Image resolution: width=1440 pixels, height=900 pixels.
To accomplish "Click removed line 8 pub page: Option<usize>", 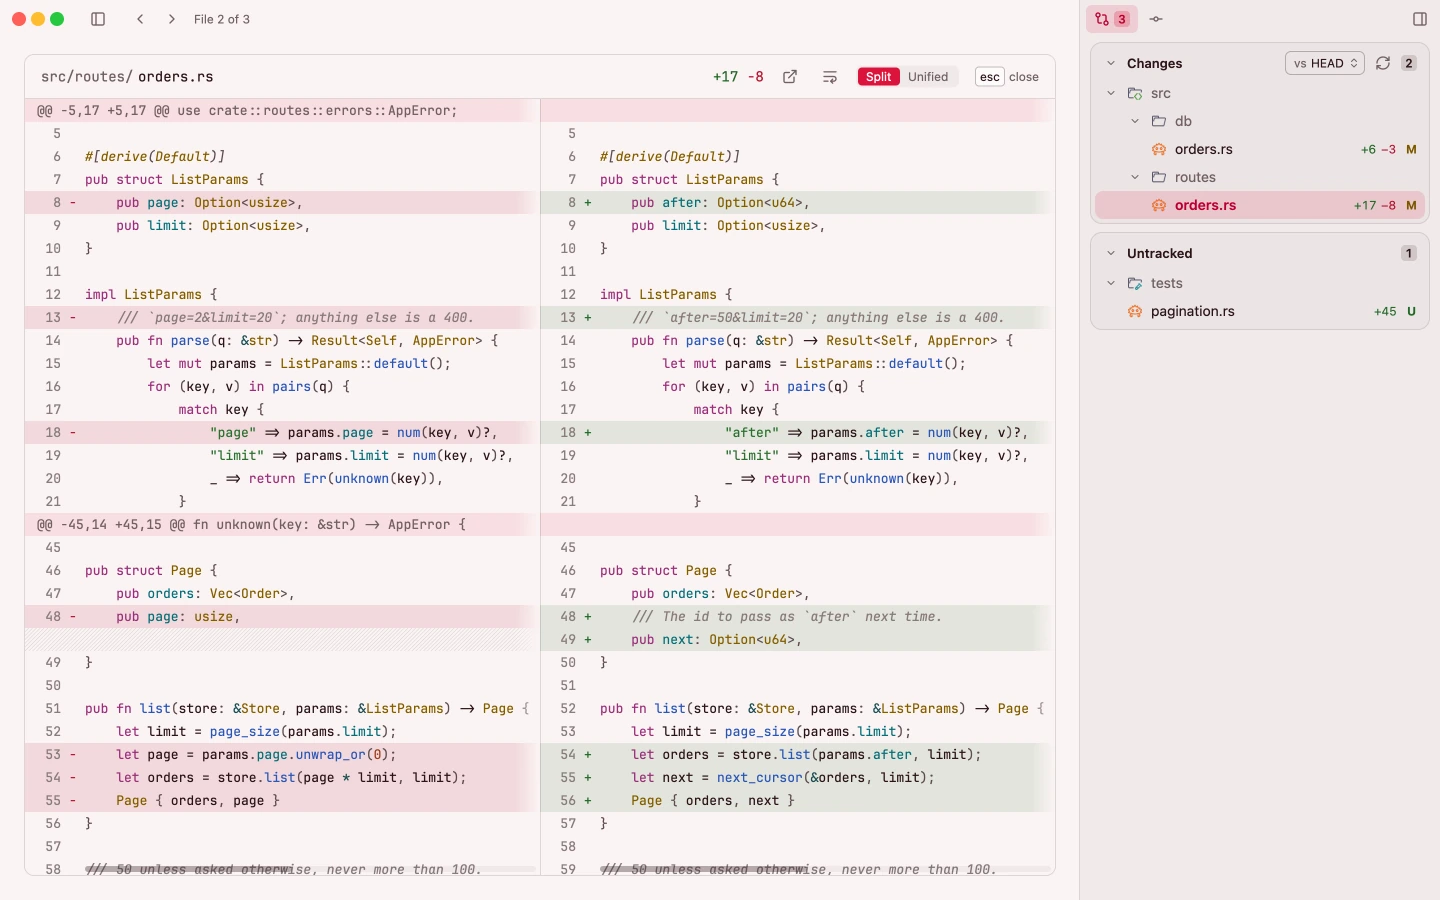I will (x=282, y=203).
